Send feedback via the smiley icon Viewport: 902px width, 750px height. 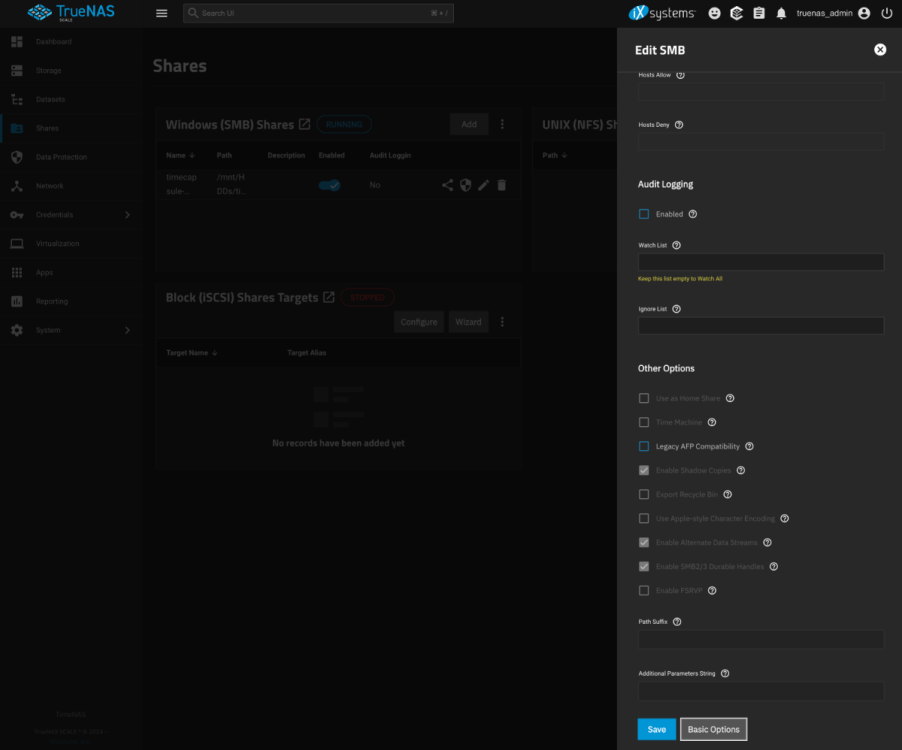[x=713, y=13]
